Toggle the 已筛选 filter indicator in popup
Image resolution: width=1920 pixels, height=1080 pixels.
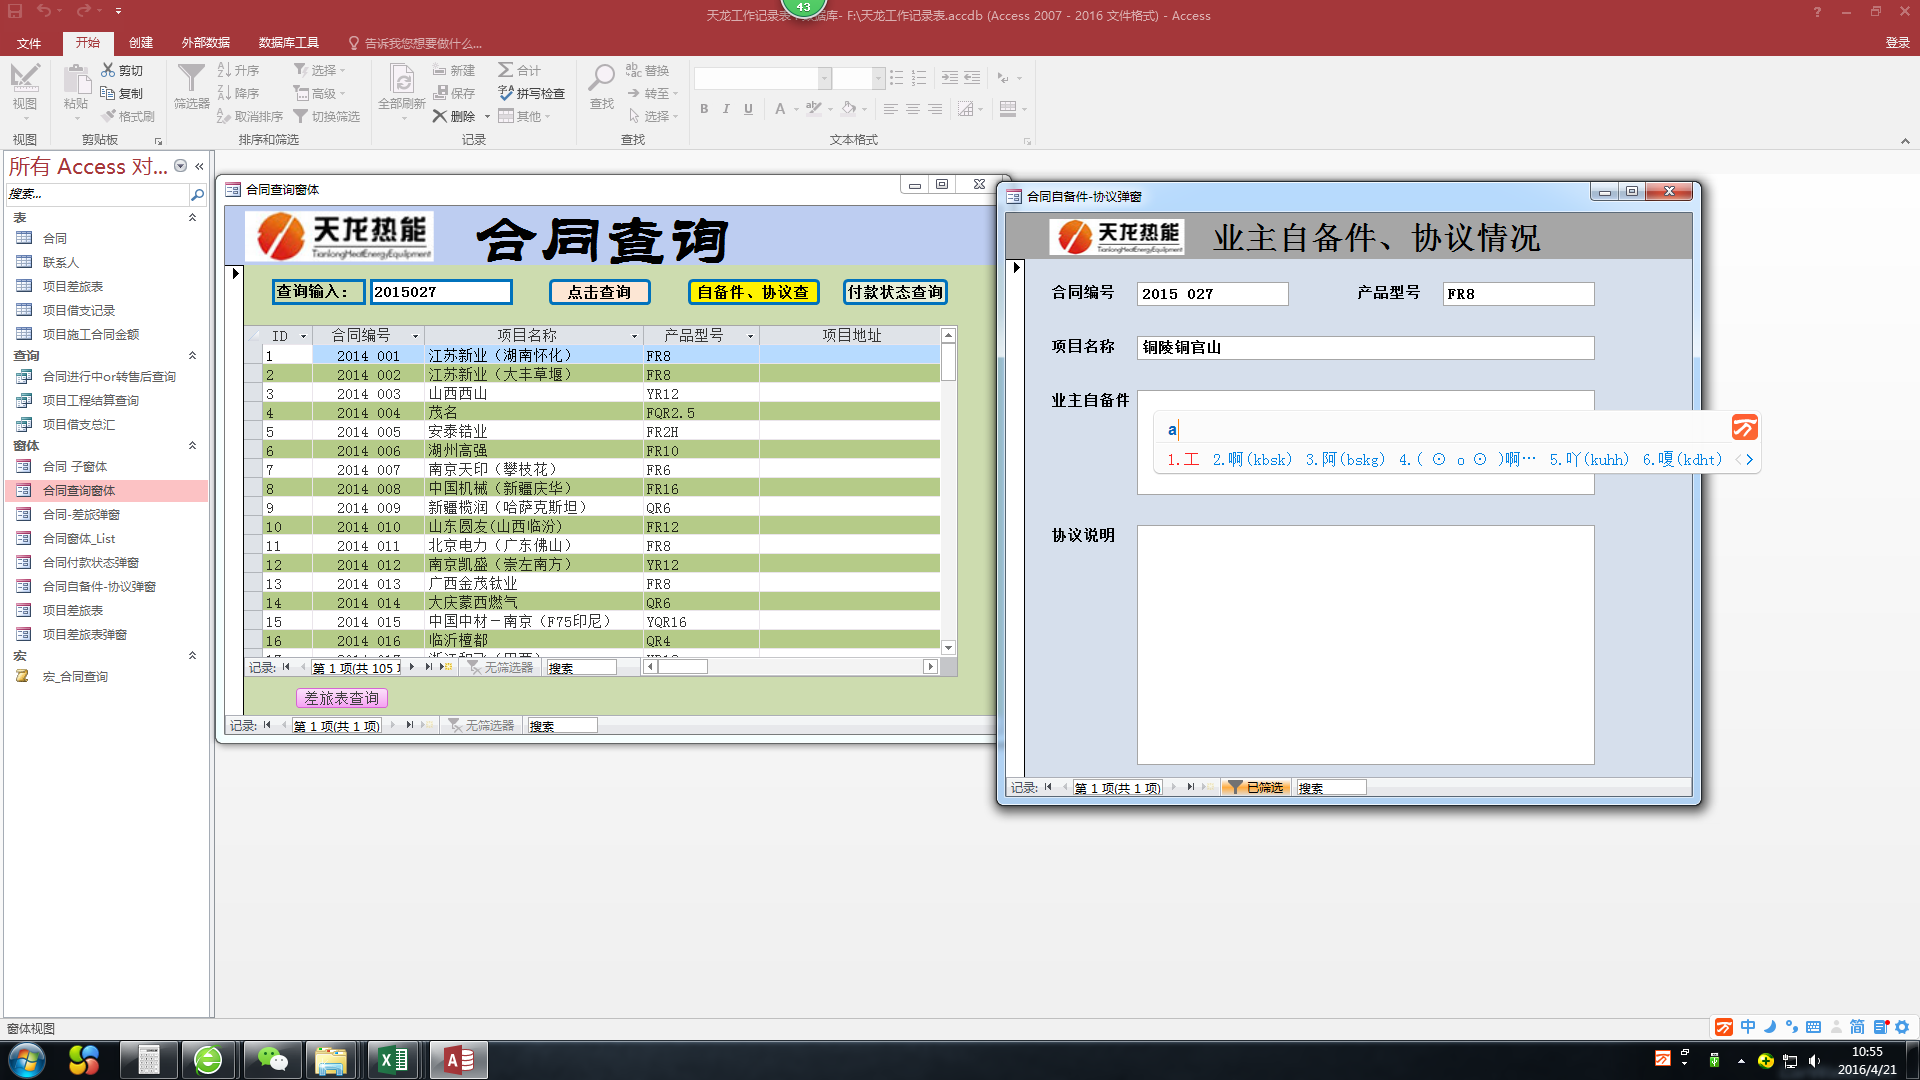pos(1256,788)
